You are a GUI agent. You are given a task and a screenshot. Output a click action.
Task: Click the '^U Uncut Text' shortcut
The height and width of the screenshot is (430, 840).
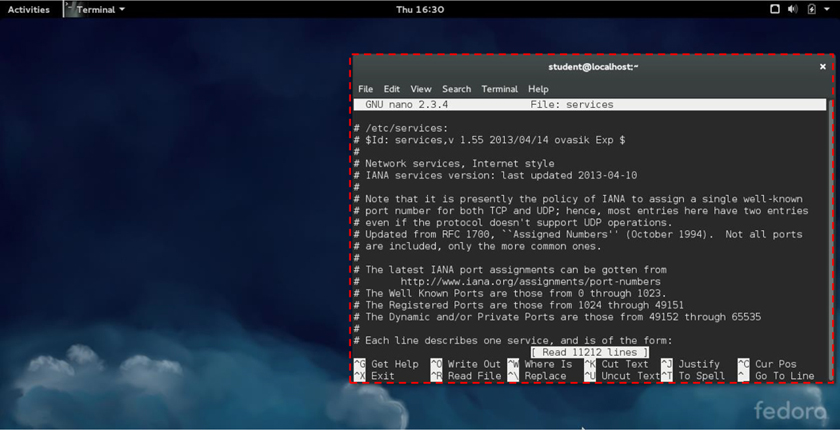click(x=622, y=376)
